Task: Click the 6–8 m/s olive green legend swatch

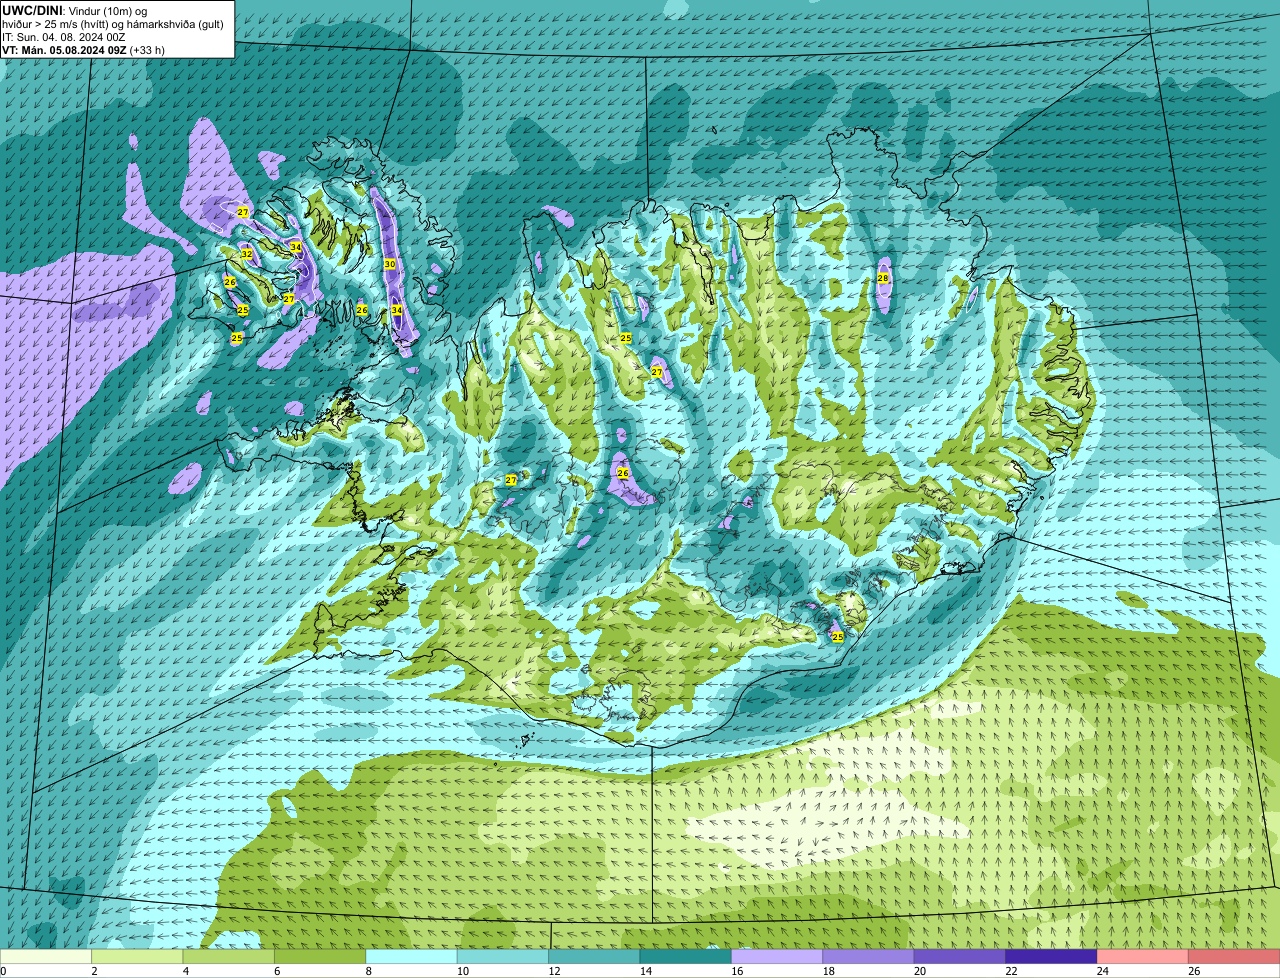Action: click(x=320, y=956)
